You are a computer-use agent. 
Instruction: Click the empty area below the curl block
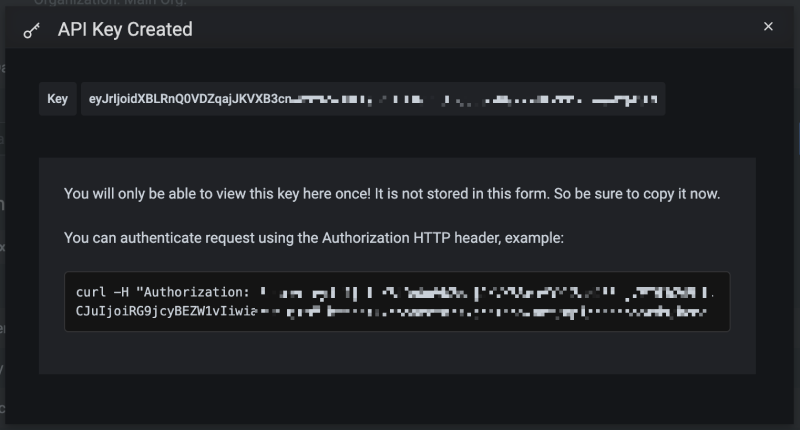(x=397, y=353)
